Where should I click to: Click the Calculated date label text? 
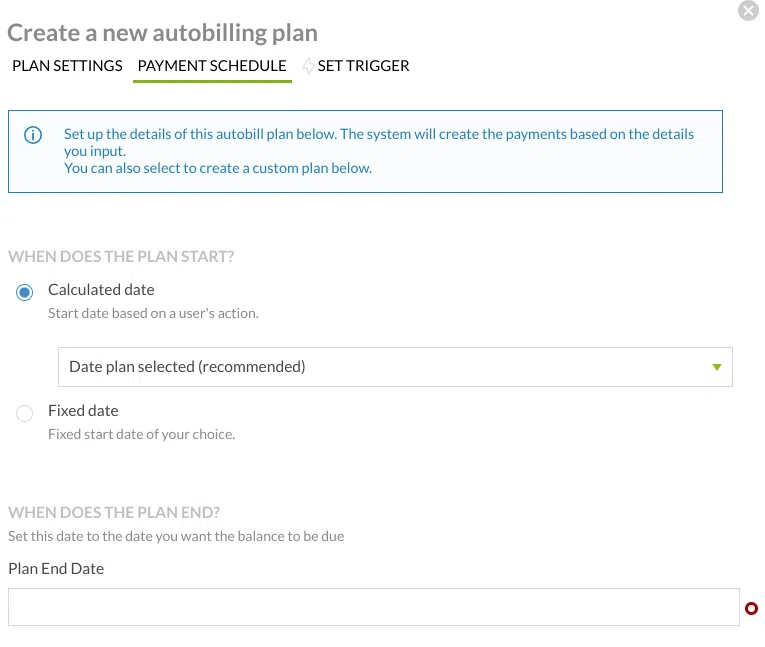click(x=101, y=290)
